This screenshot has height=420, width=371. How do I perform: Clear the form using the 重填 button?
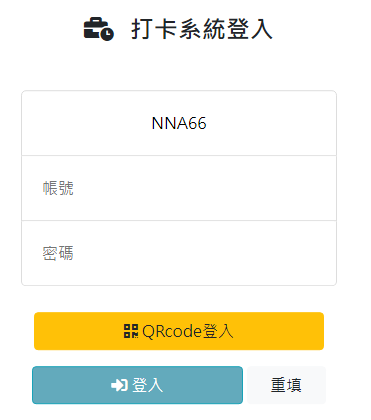[286, 385]
